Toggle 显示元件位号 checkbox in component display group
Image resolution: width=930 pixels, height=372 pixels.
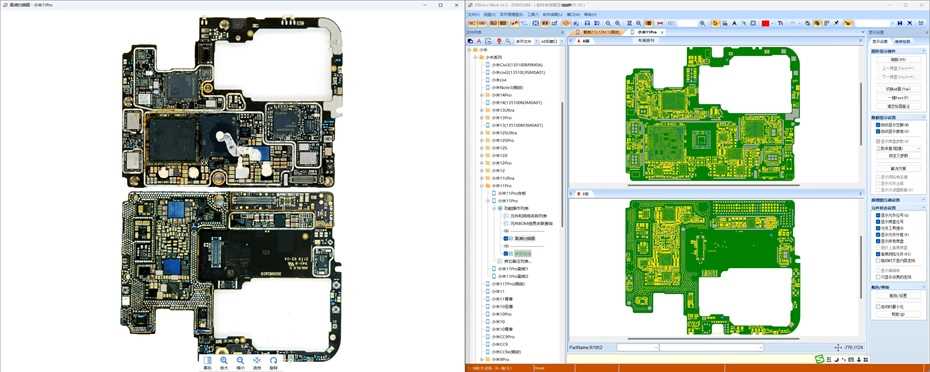pos(878,215)
